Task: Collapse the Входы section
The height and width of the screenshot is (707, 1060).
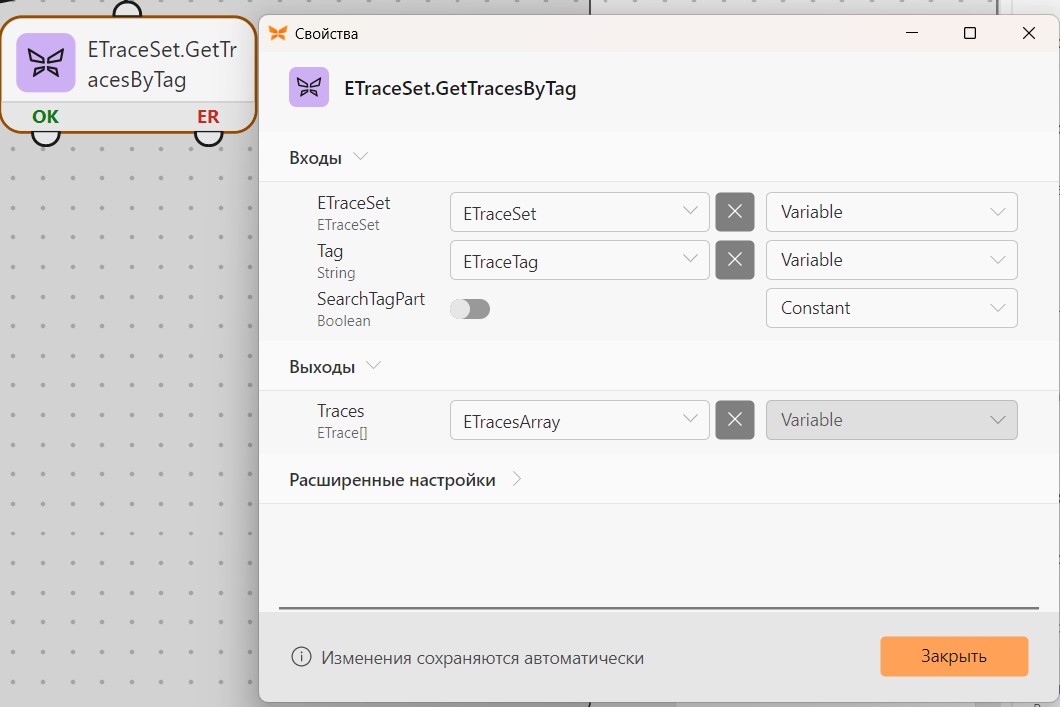Action: point(360,157)
